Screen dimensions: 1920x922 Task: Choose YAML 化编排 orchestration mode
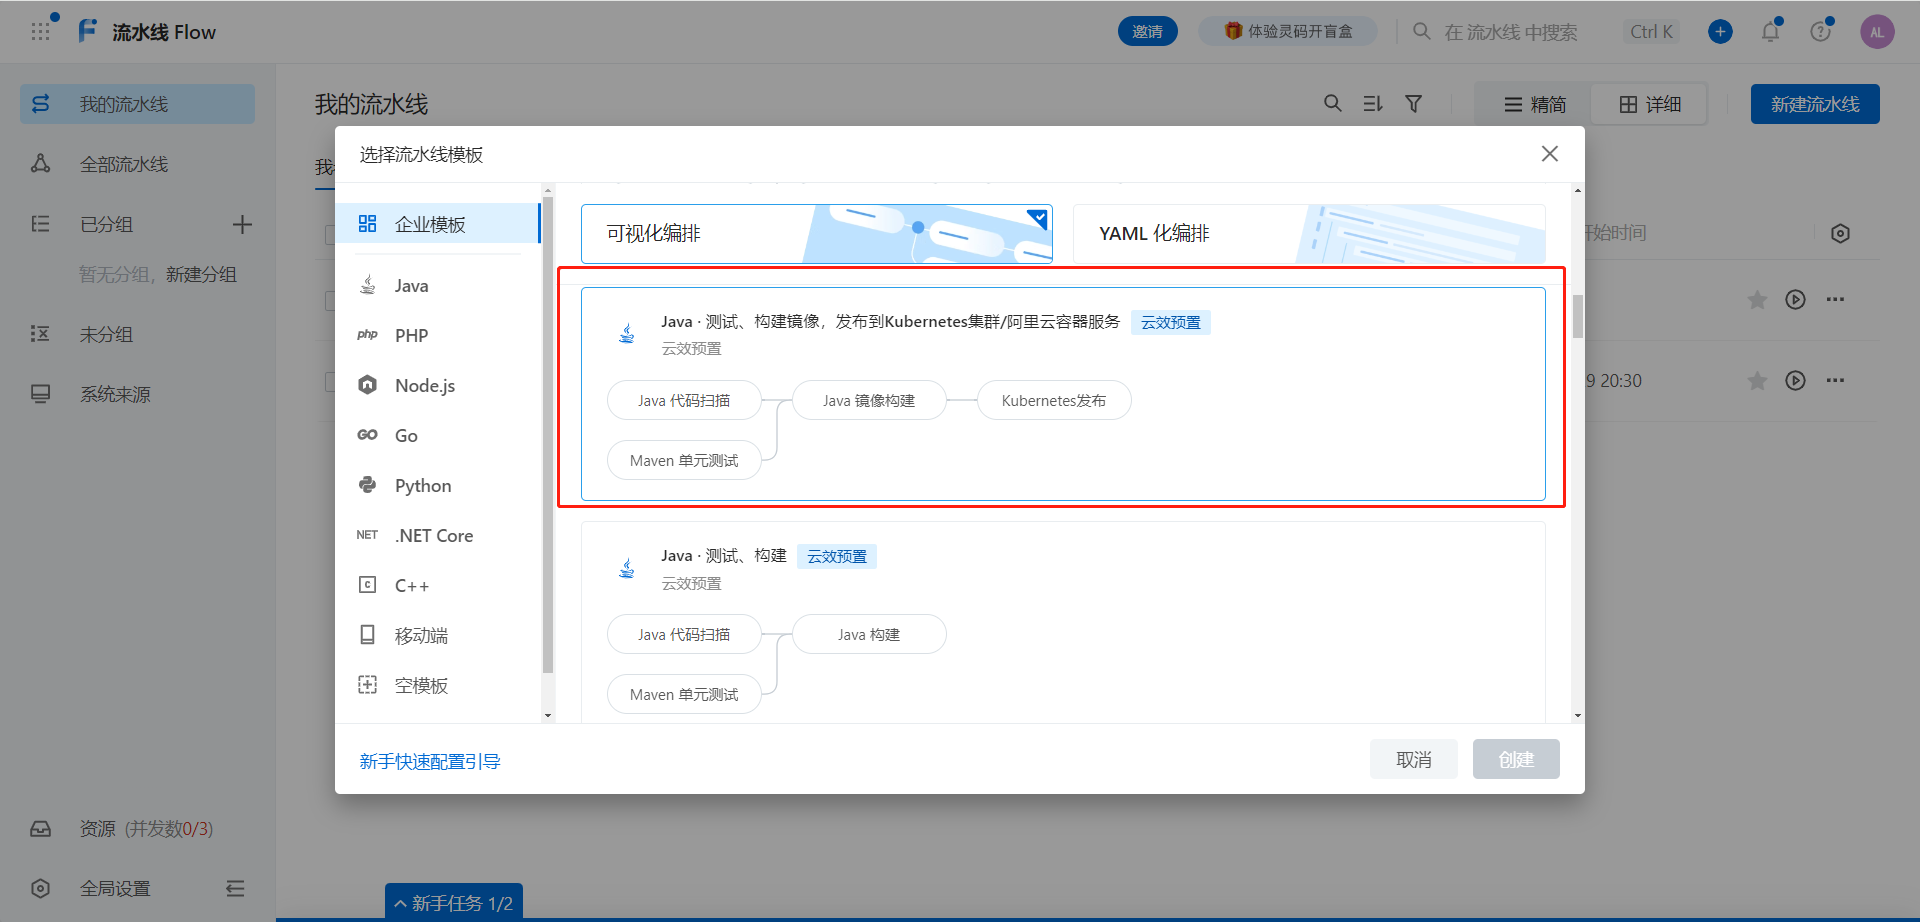pos(1309,234)
